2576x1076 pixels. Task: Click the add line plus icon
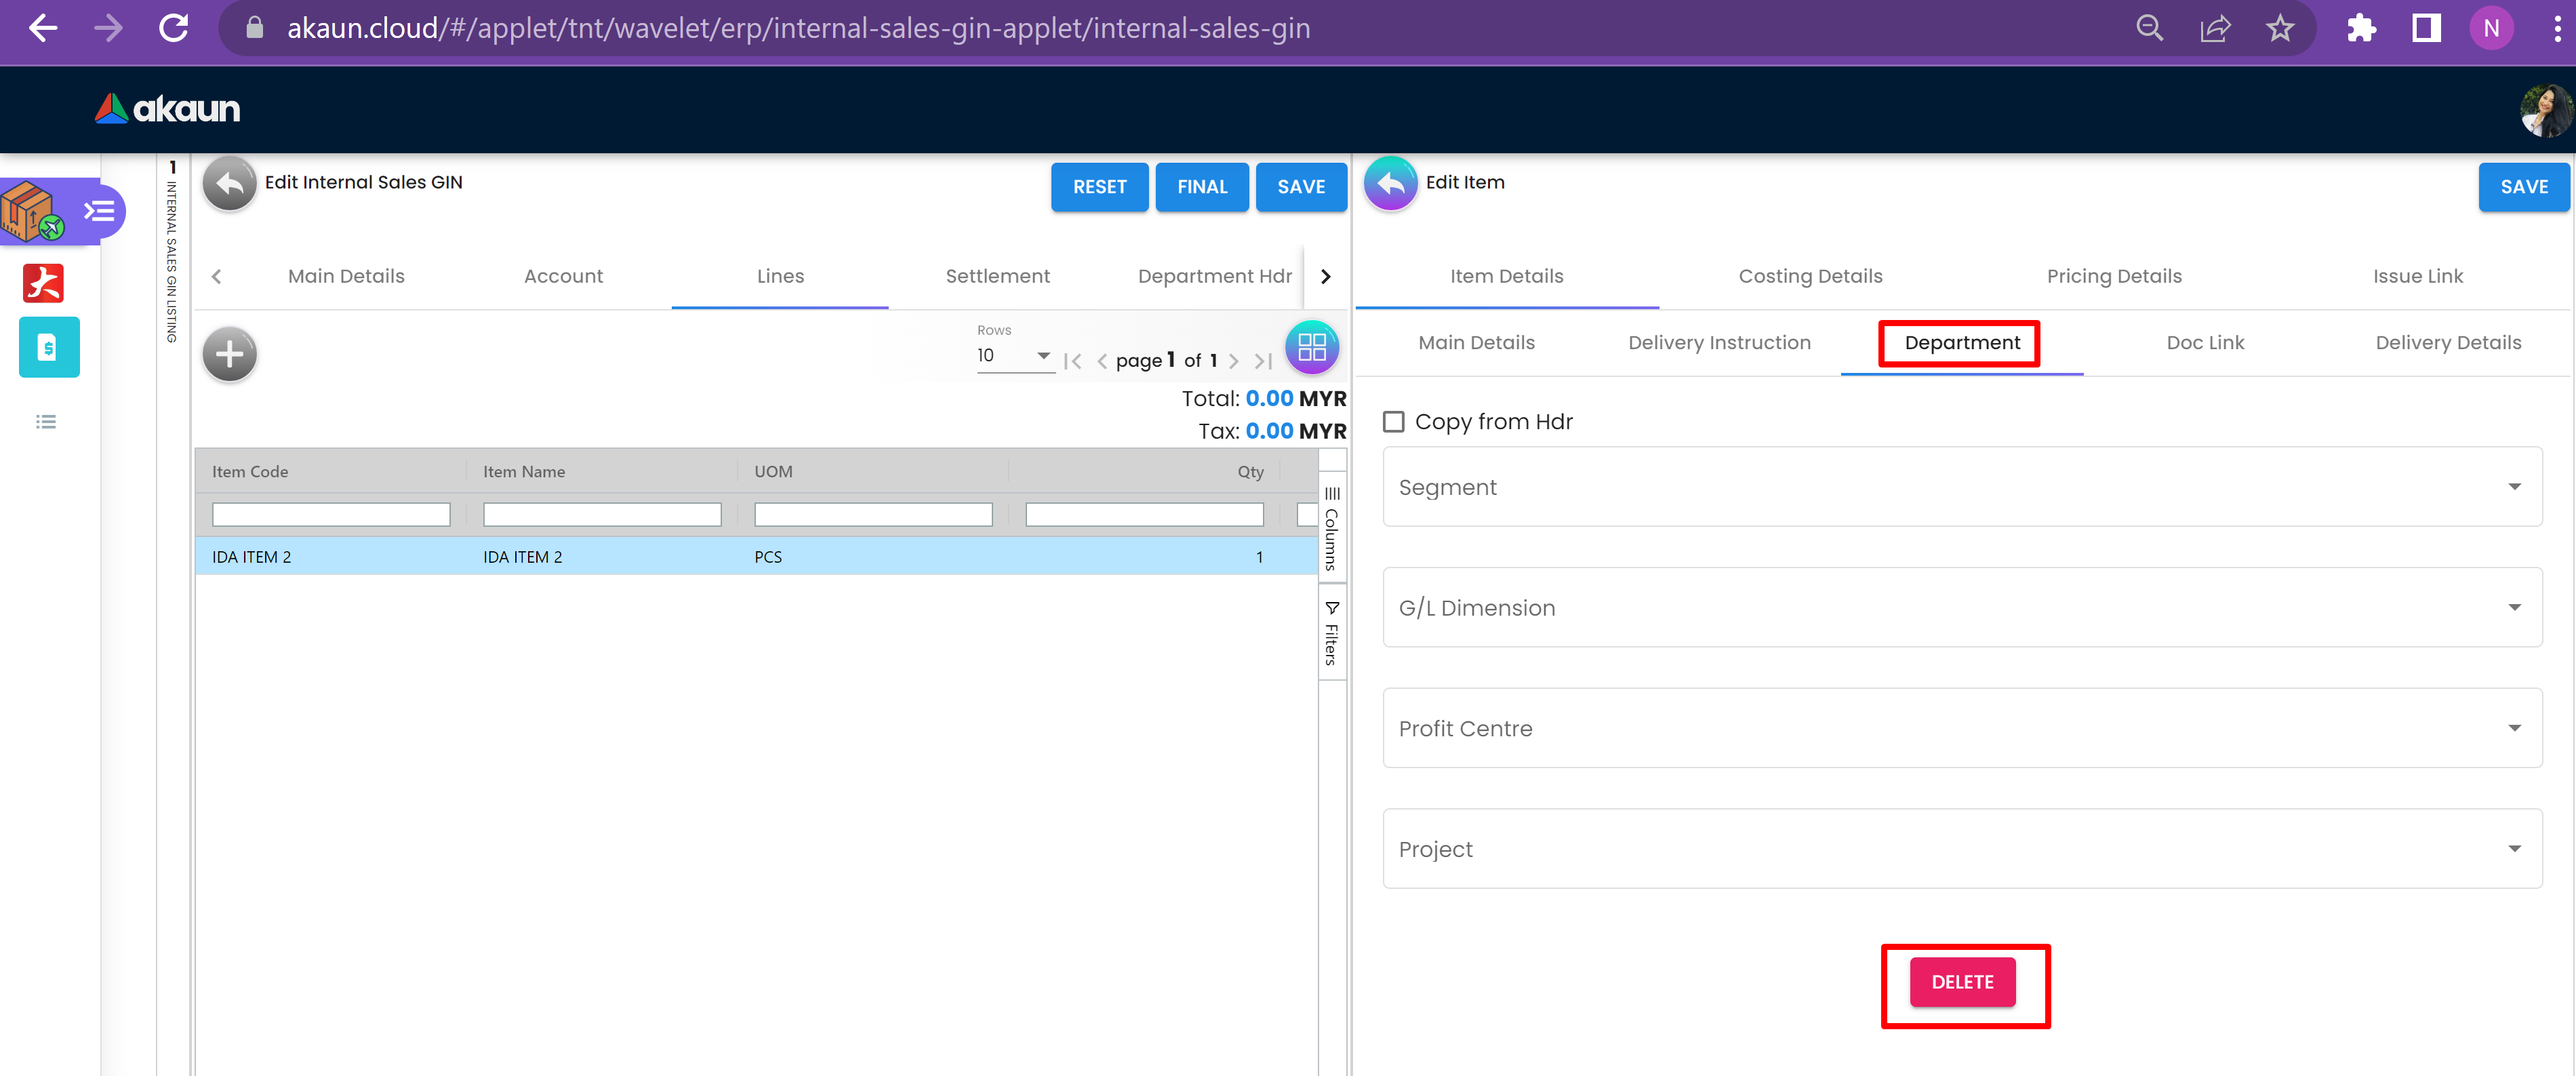(229, 354)
